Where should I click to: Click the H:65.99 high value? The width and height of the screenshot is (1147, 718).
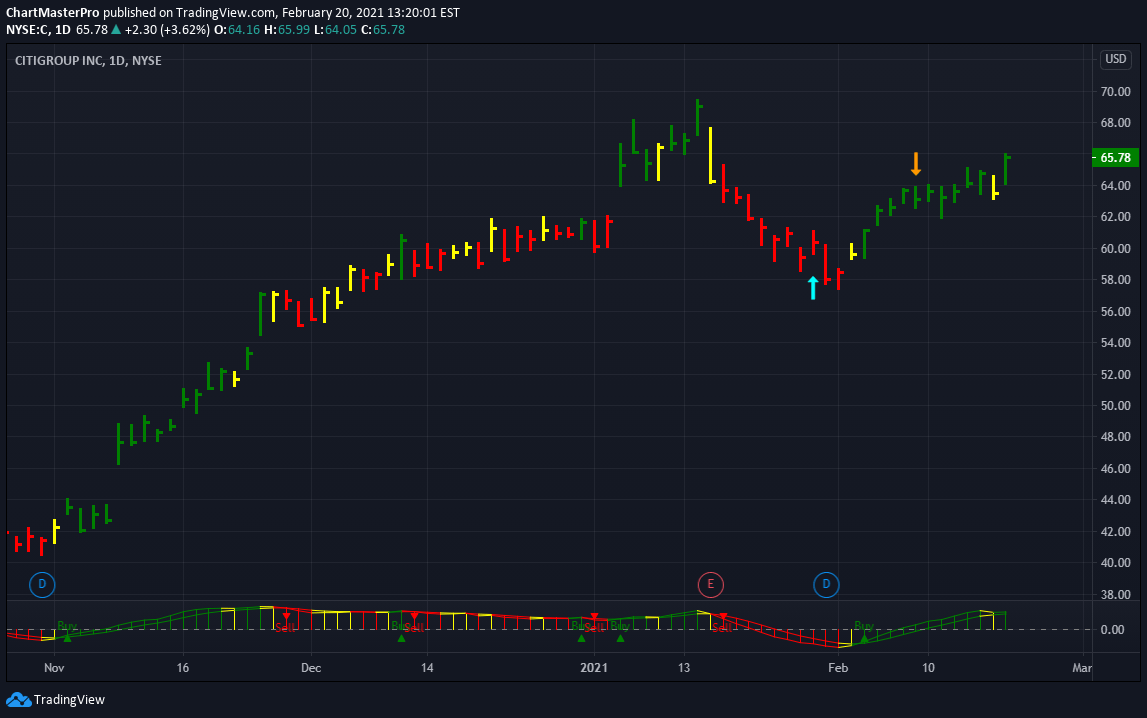[287, 30]
